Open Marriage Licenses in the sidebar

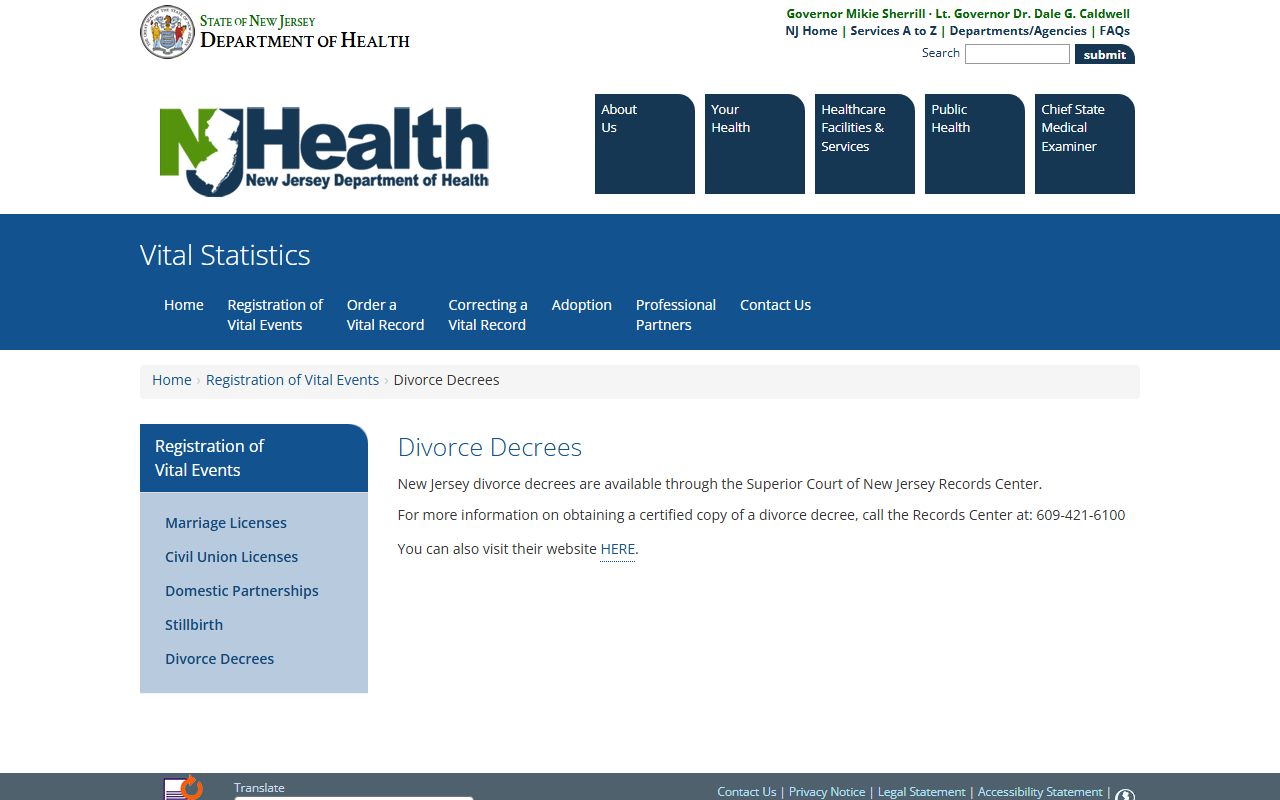point(226,523)
